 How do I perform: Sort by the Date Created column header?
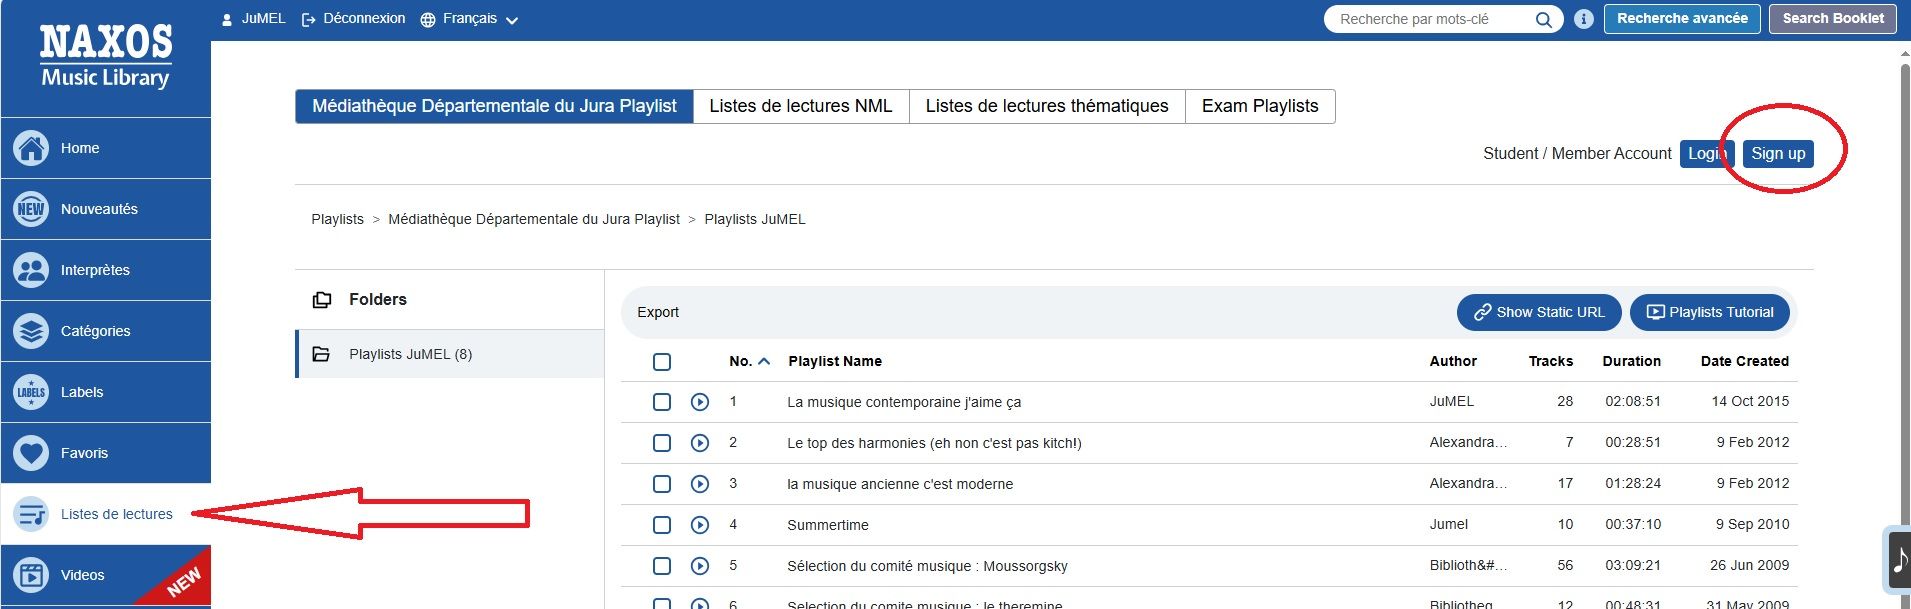coord(1745,361)
